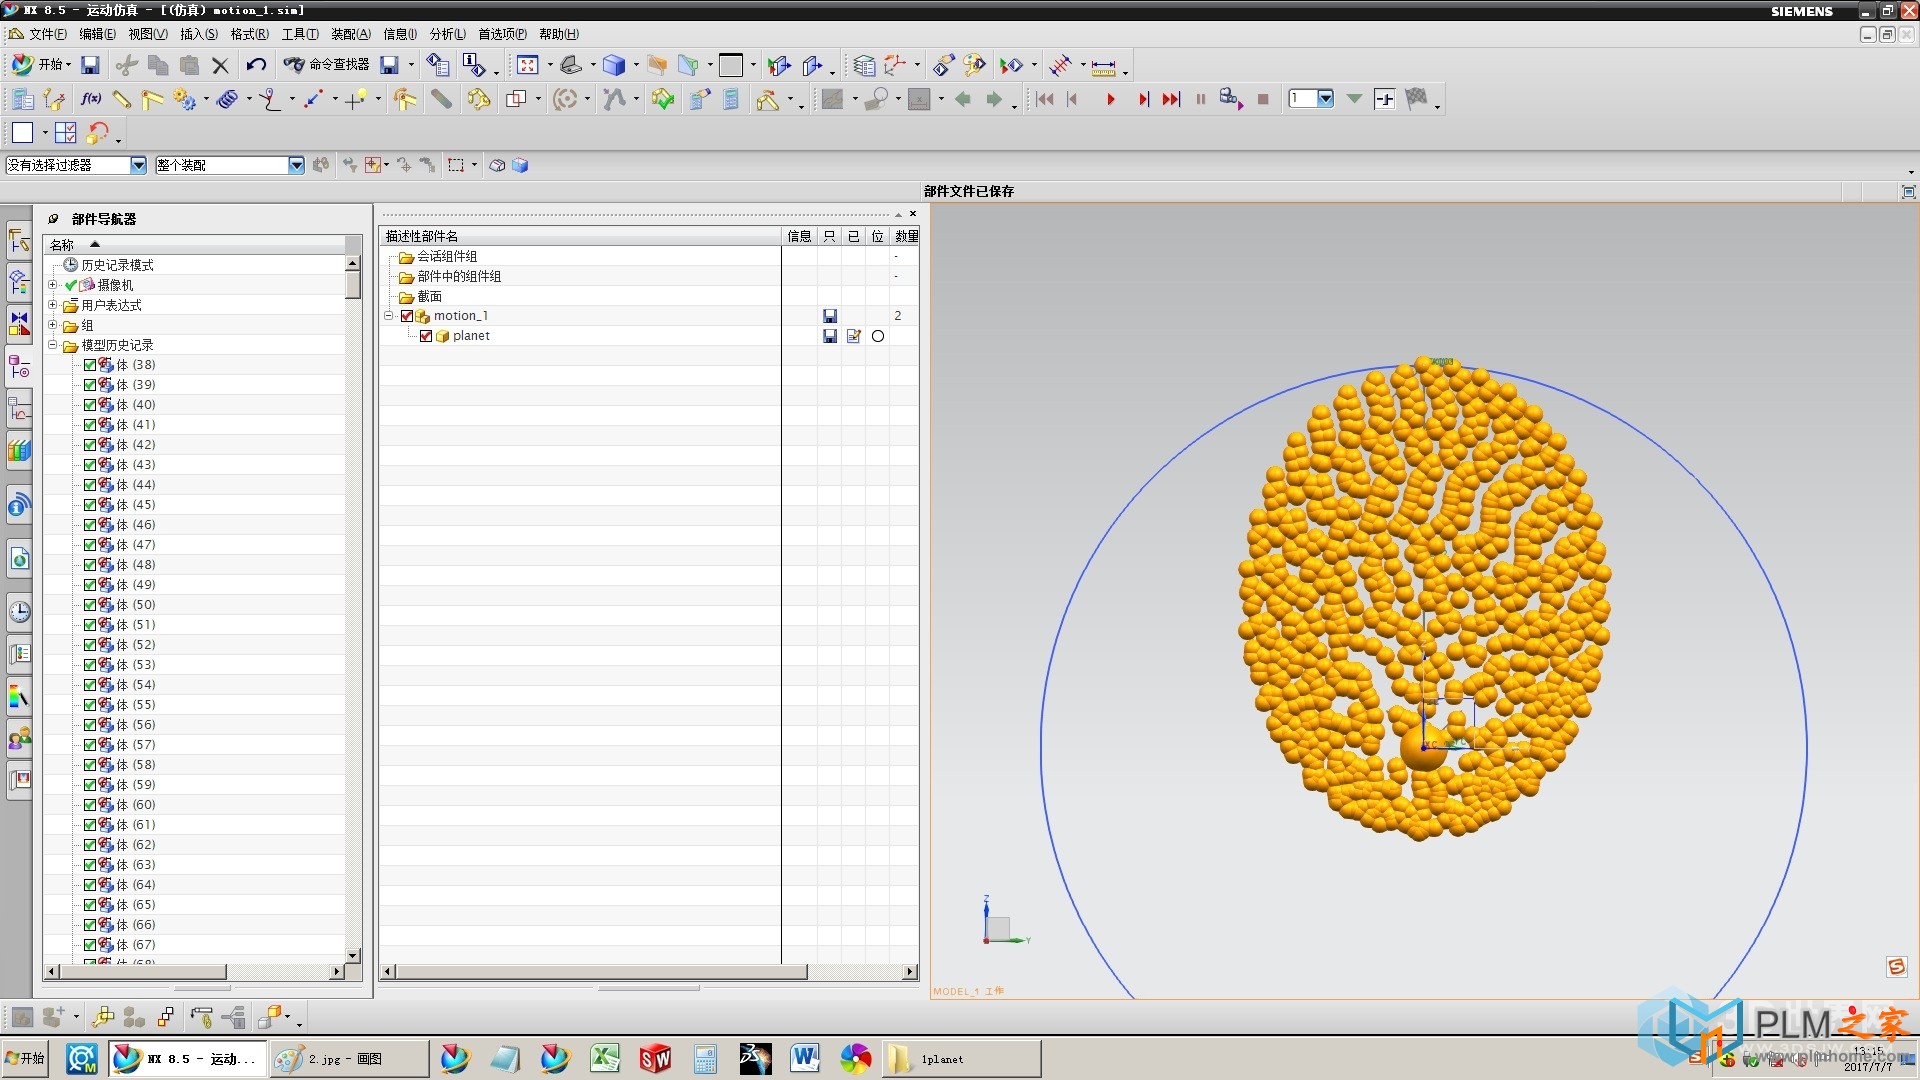Click the measure distance icon

tap(1103, 67)
